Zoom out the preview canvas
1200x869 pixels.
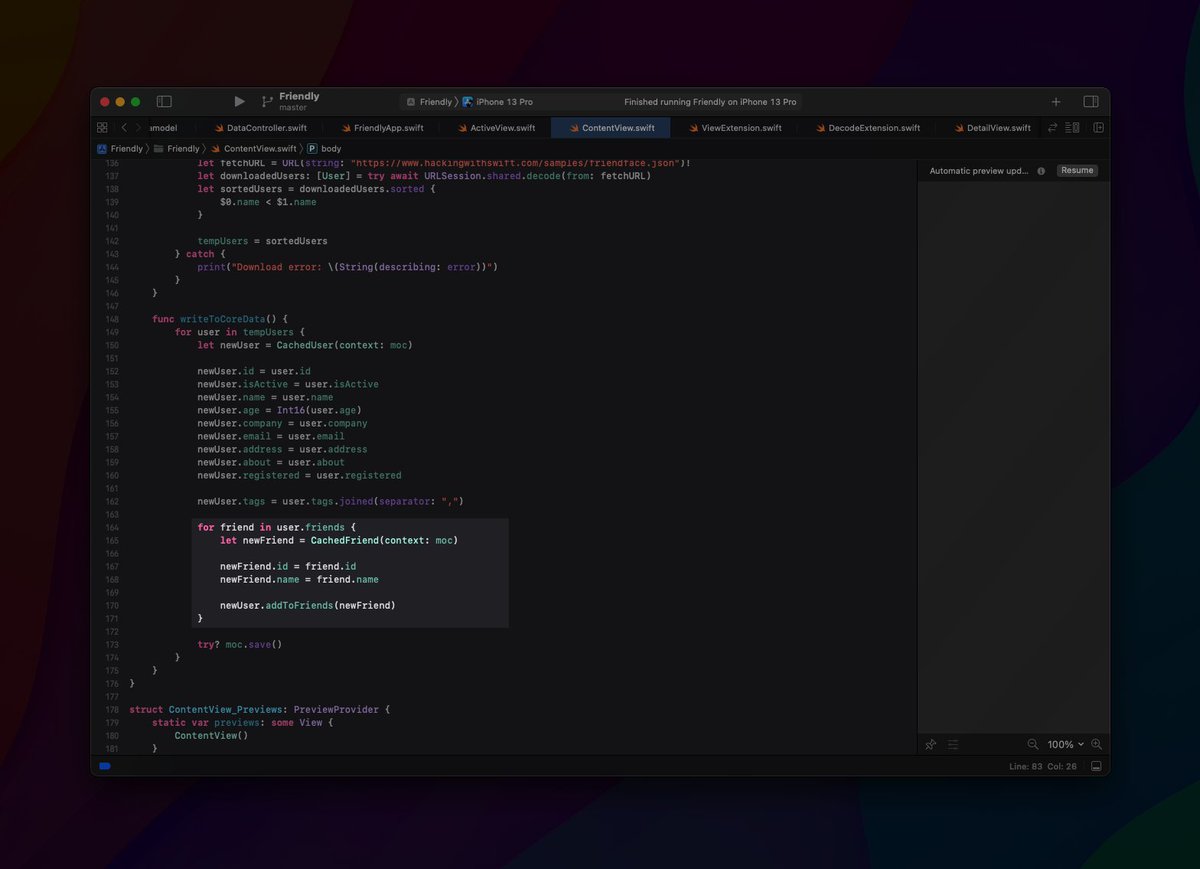coord(1033,744)
